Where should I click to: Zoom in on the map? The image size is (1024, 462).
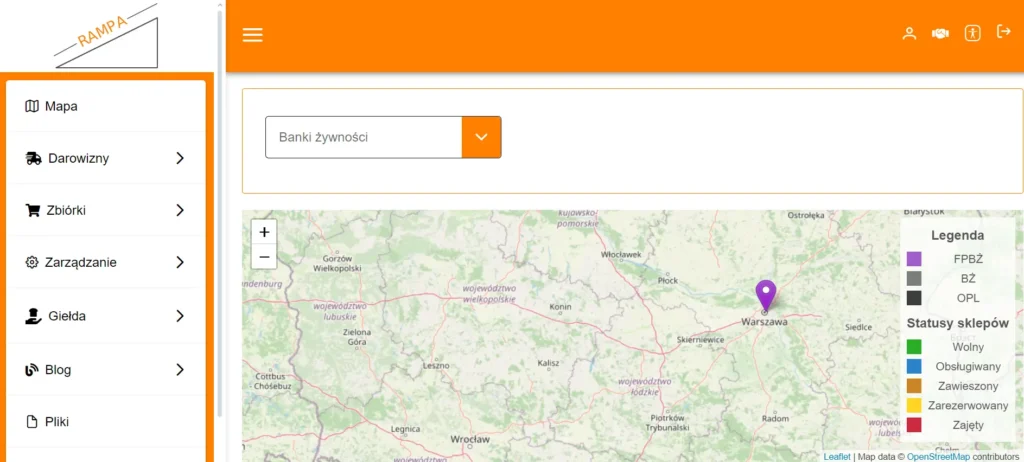(264, 232)
